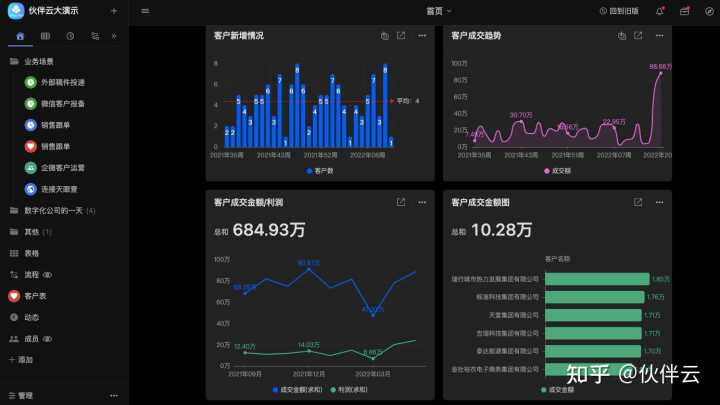720x405 pixels.
Task: Open the first green clock-icon item under 业务场景
Action: pos(54,82)
